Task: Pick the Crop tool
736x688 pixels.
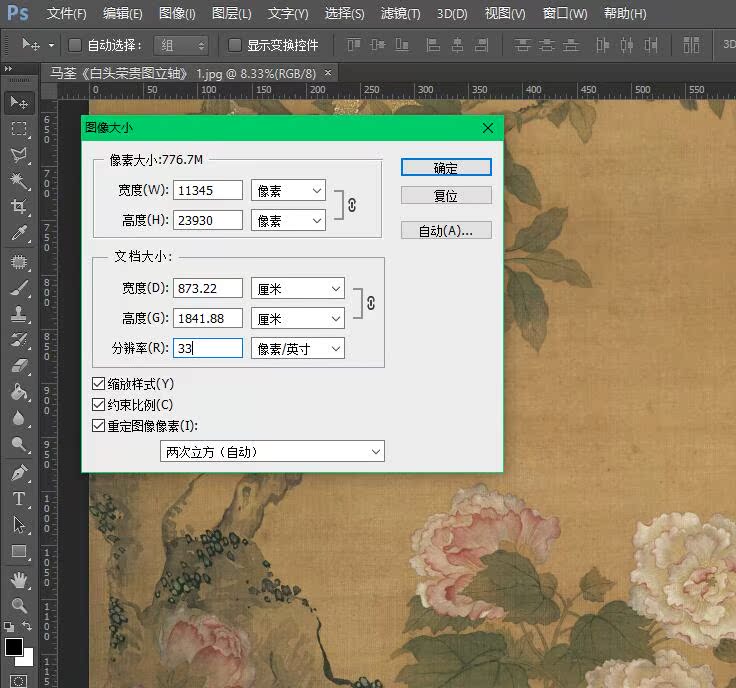Action: coord(19,207)
